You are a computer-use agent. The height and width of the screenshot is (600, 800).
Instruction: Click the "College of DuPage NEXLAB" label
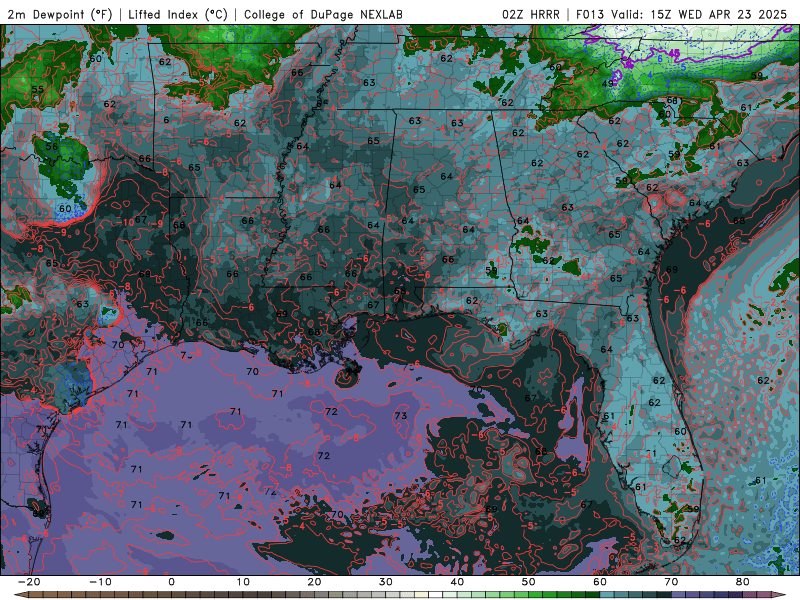coord(323,14)
